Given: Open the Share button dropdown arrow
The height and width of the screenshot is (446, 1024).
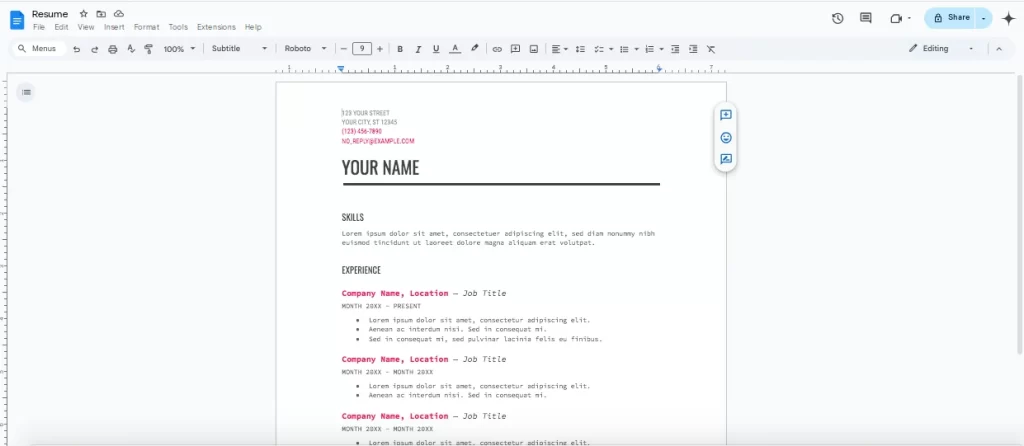Looking at the screenshot, I should pos(984,18).
